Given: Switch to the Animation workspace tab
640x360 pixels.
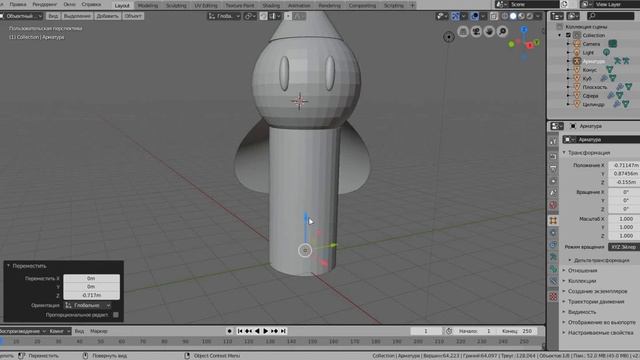Looking at the screenshot, I should click(x=299, y=5).
